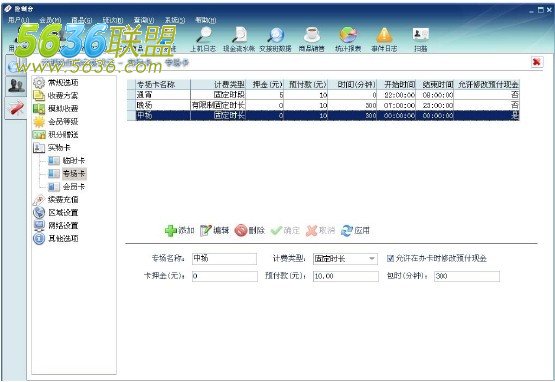Select the 专场卡 tree item
The height and width of the screenshot is (382, 555).
74,173
